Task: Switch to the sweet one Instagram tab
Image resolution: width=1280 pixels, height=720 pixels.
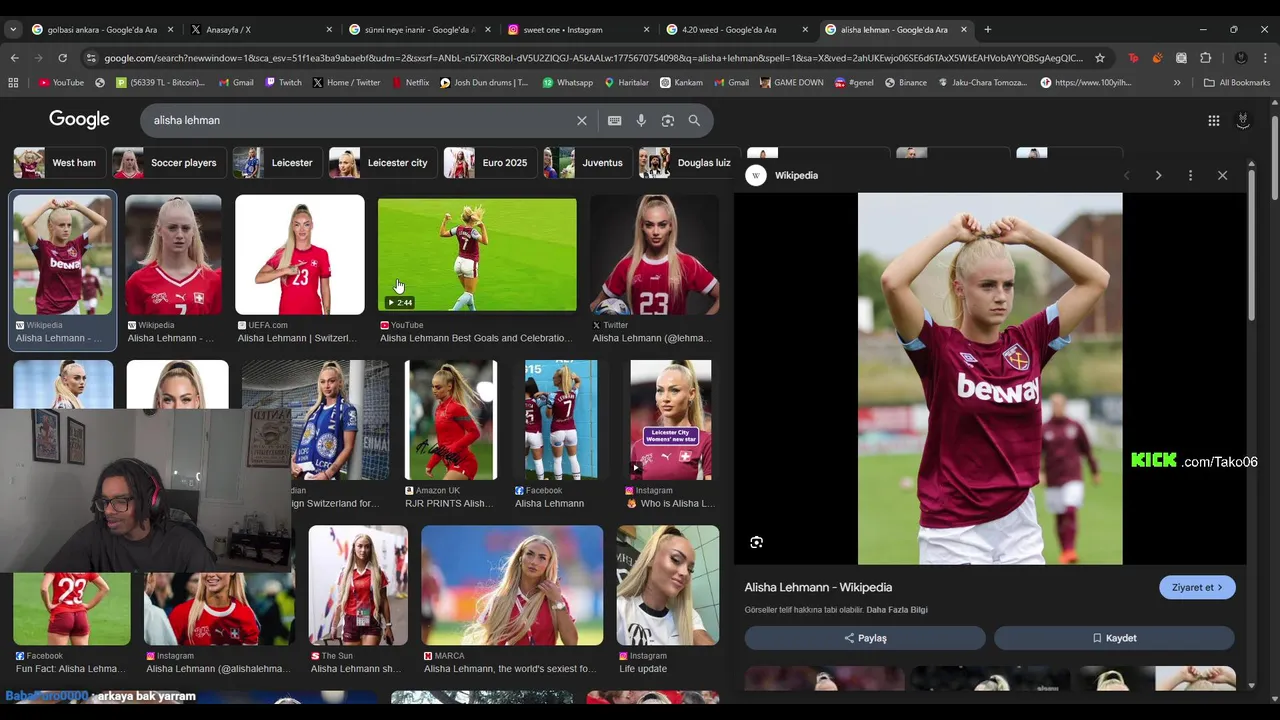Action: [577, 30]
